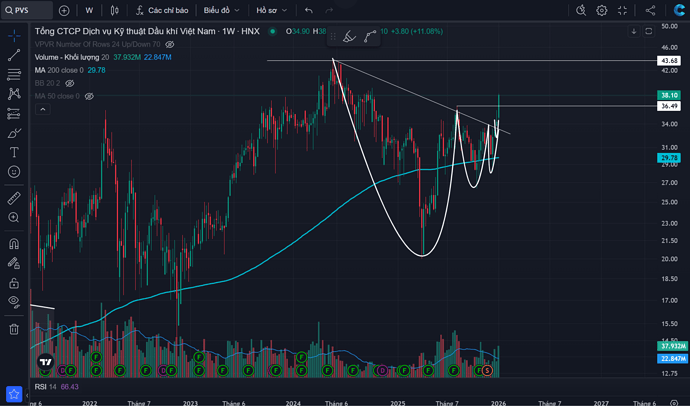Click the 2026 label on the time axis

(499, 403)
